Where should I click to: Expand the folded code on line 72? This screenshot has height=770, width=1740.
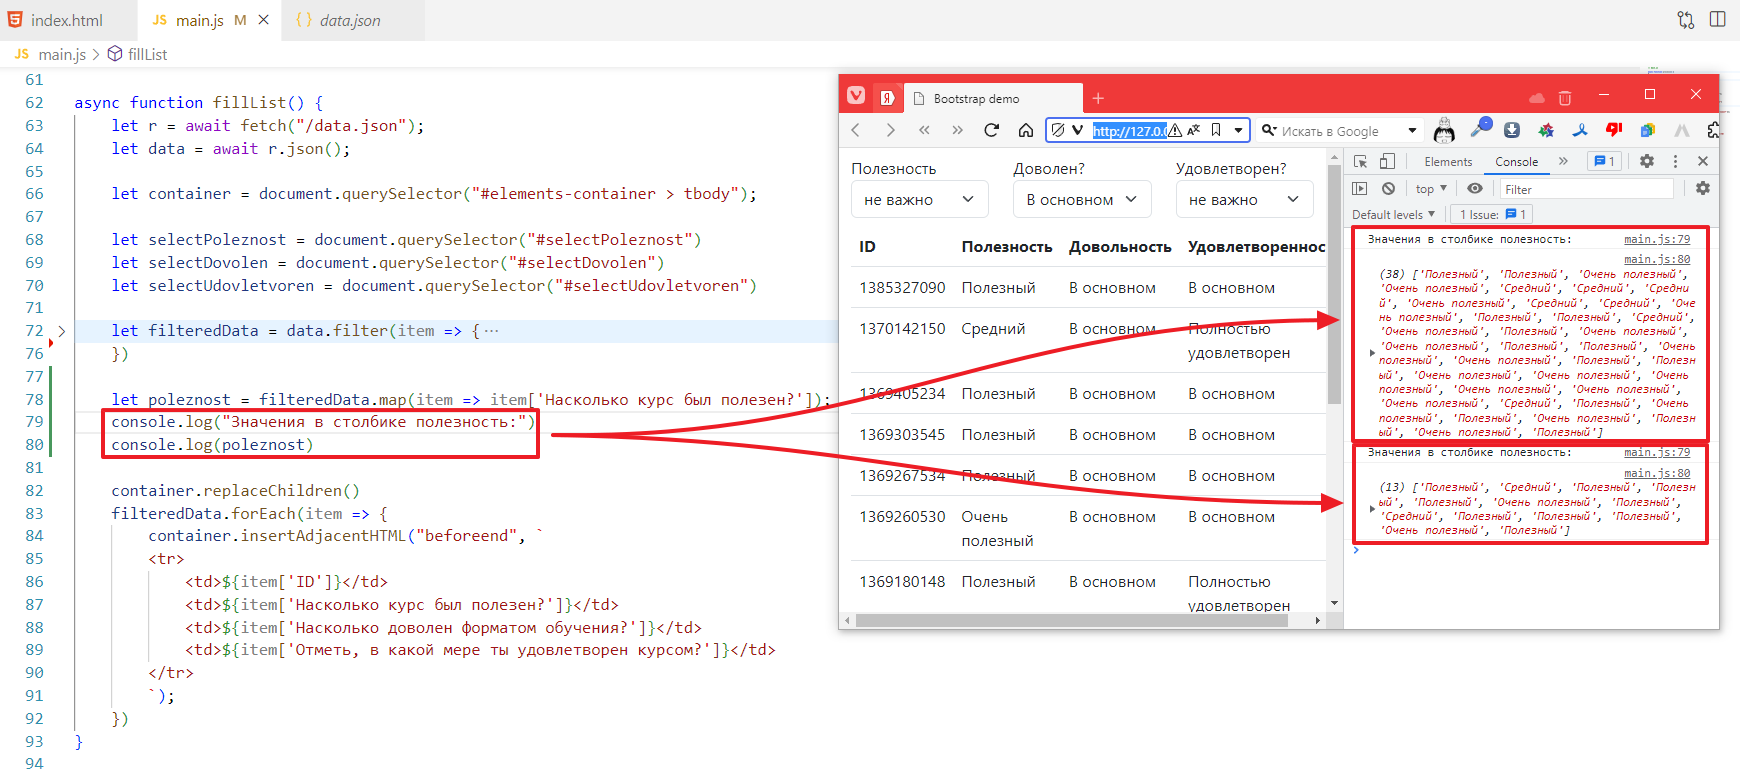point(61,331)
